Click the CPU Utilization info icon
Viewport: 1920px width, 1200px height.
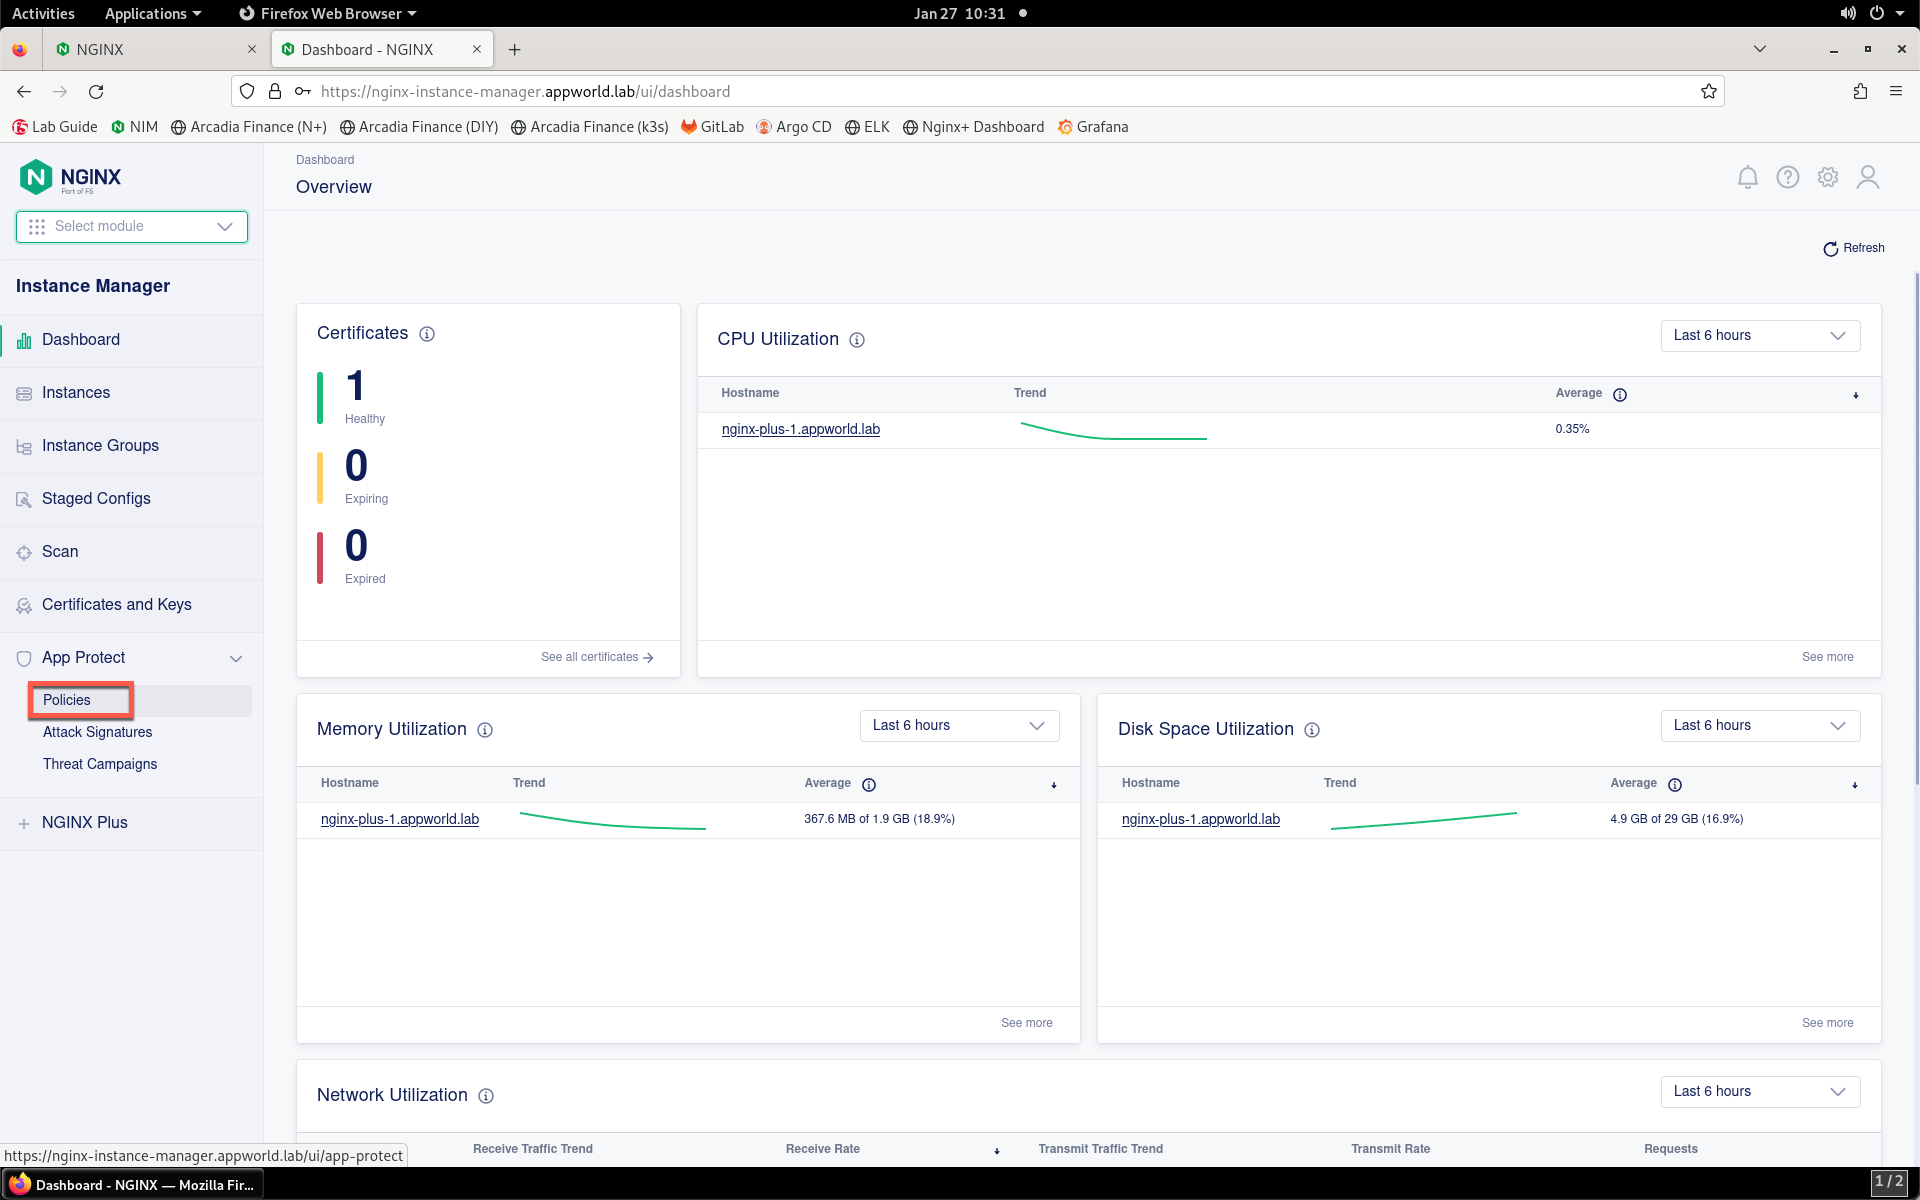pyautogui.click(x=857, y=340)
